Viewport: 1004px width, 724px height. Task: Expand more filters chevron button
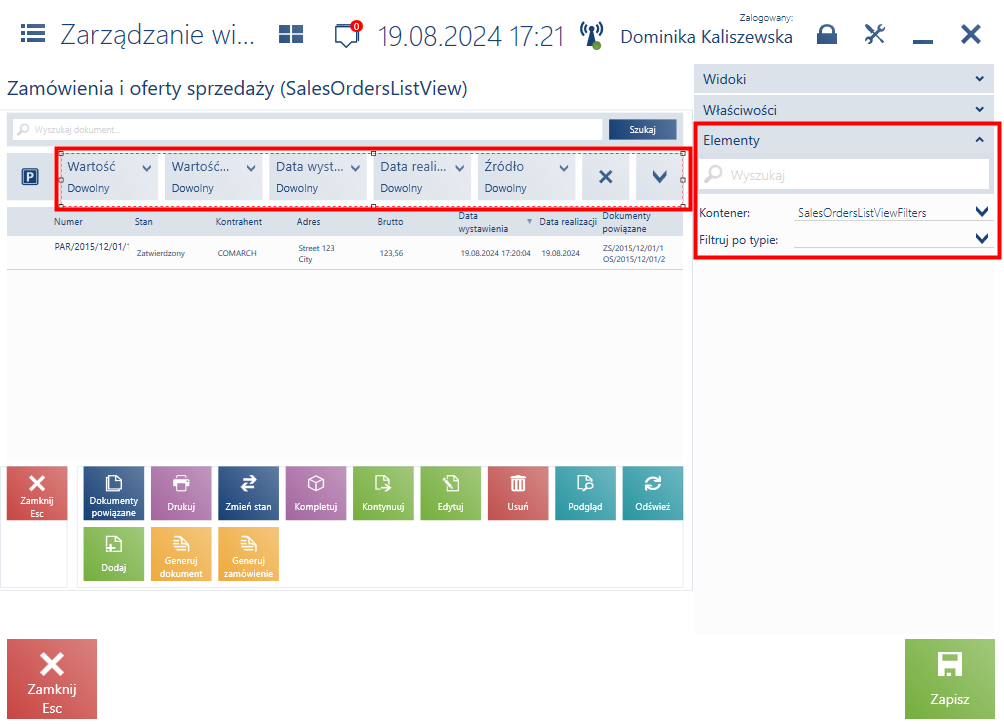(659, 177)
